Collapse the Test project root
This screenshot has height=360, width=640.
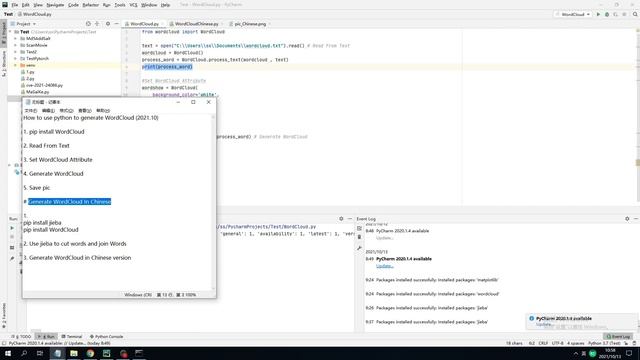point(10,32)
